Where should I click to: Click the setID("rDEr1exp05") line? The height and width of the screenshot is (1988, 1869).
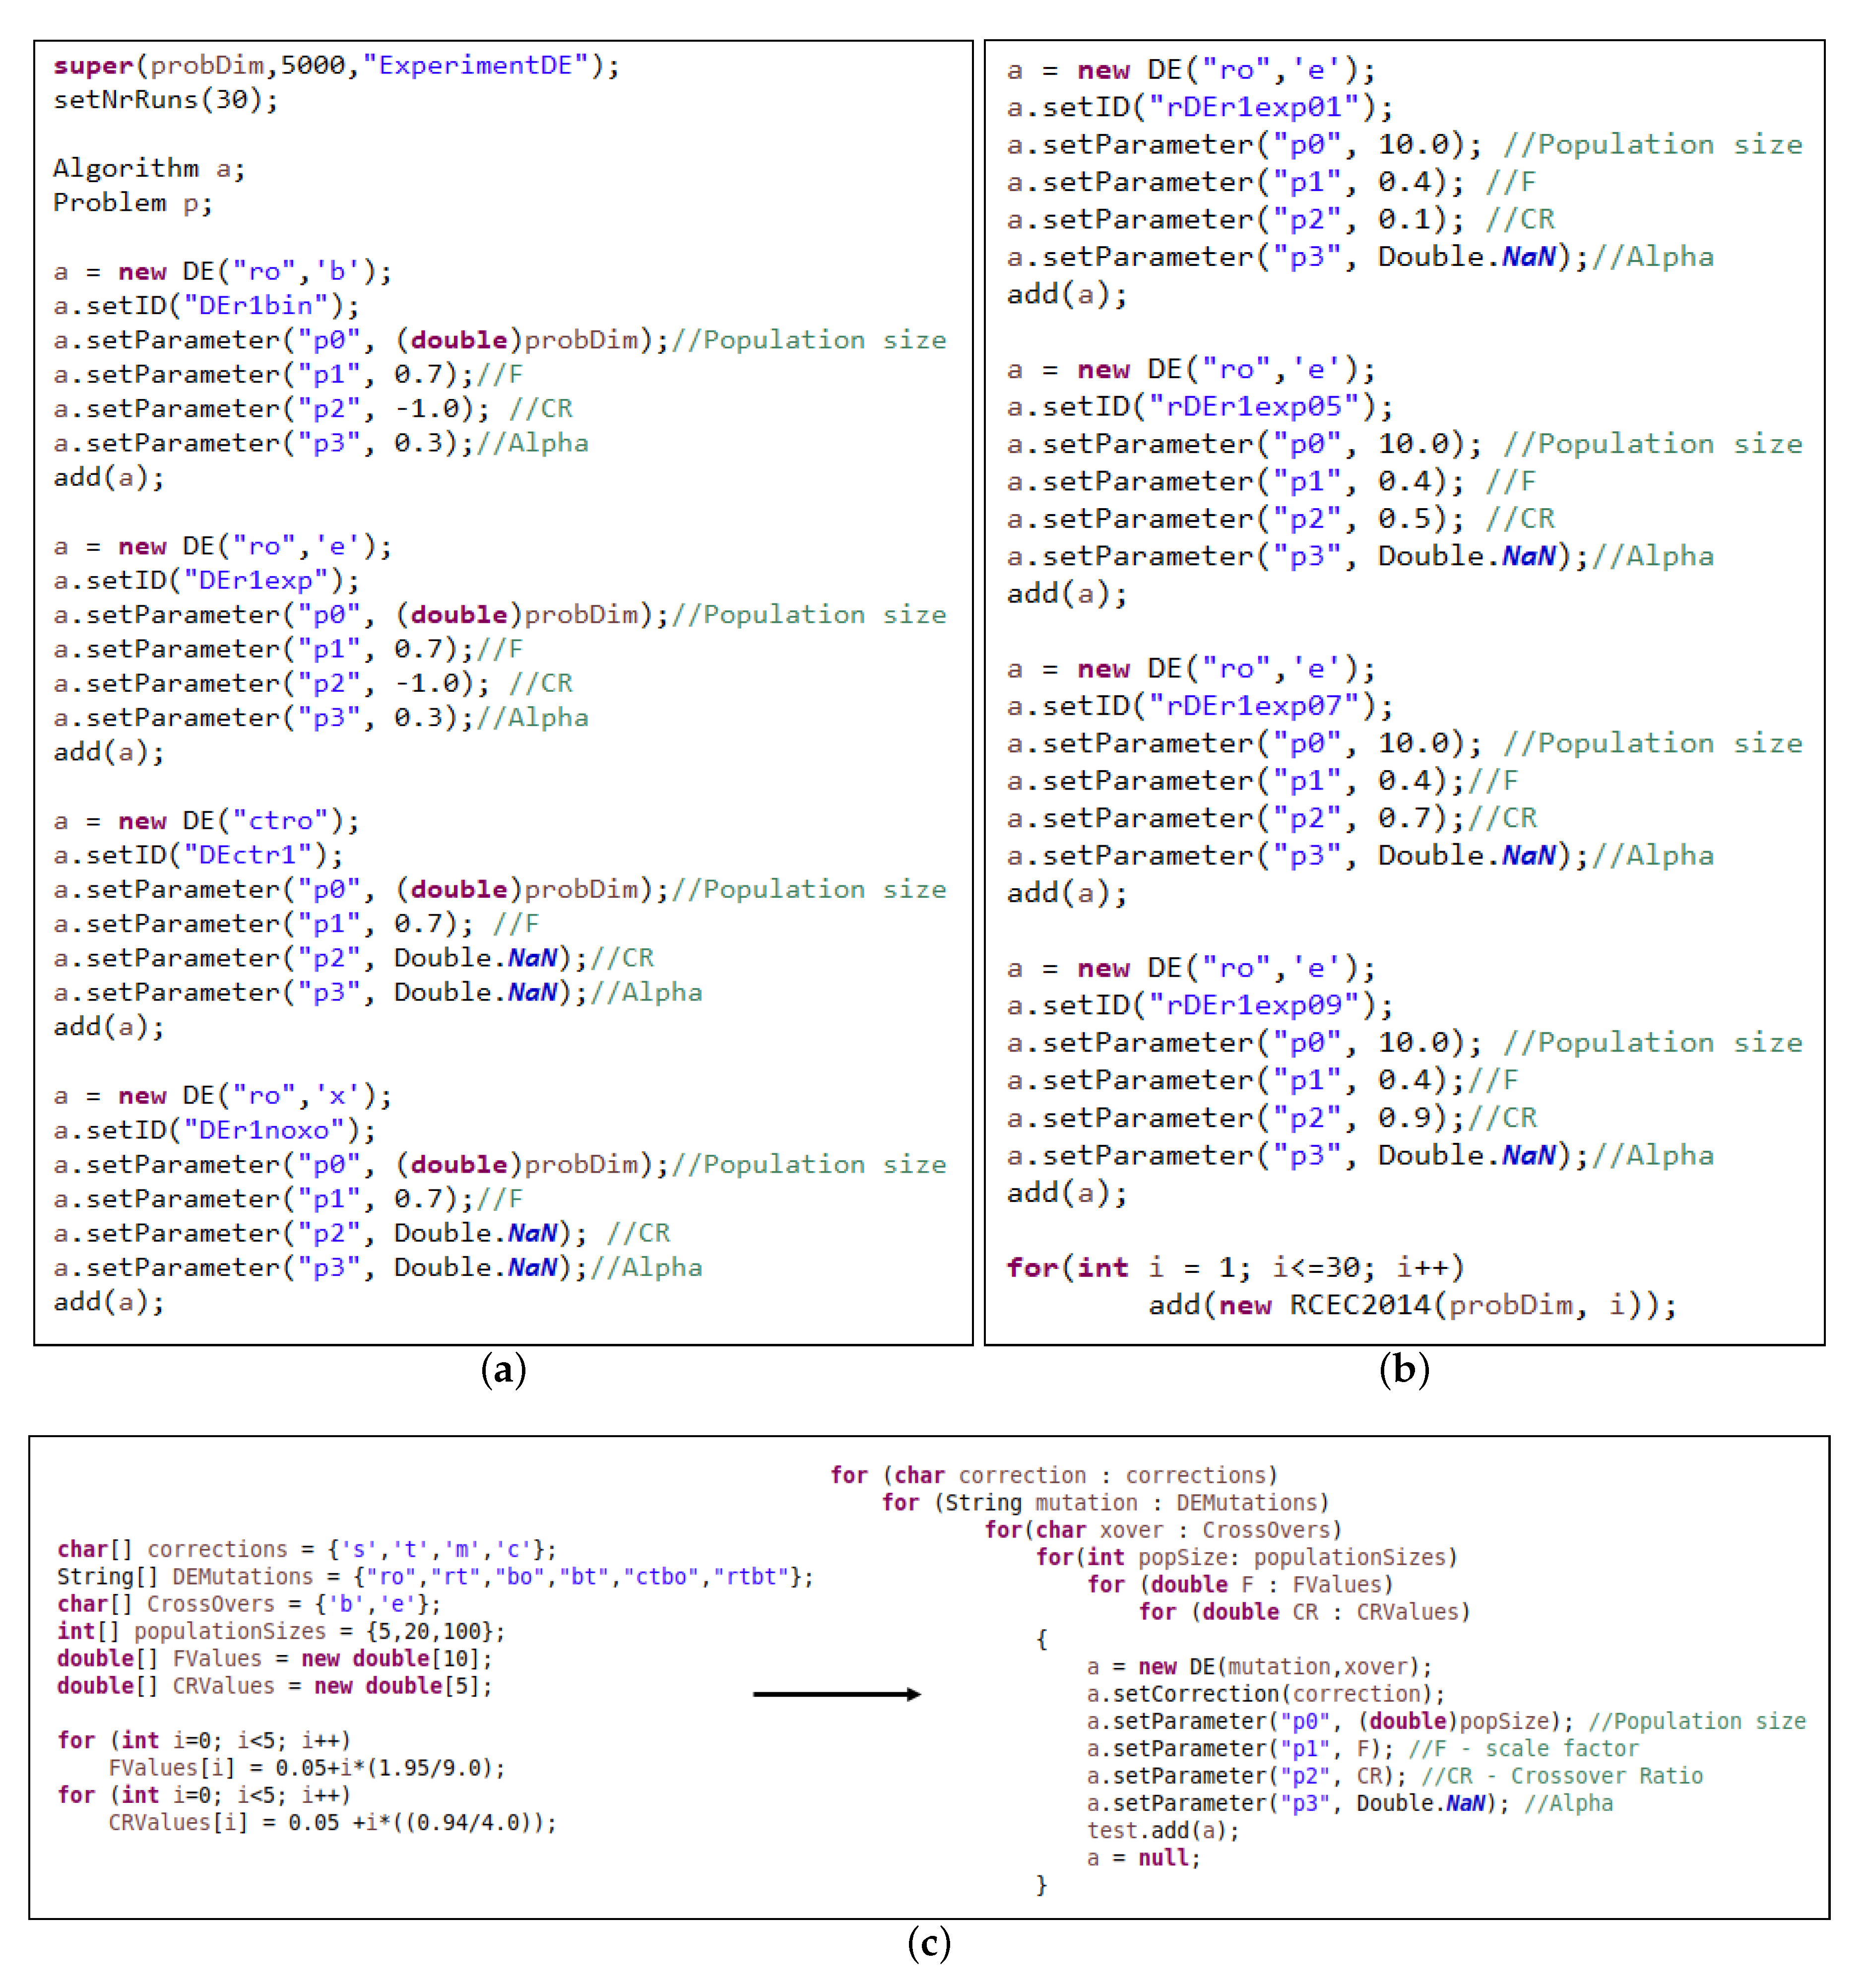tap(1199, 407)
